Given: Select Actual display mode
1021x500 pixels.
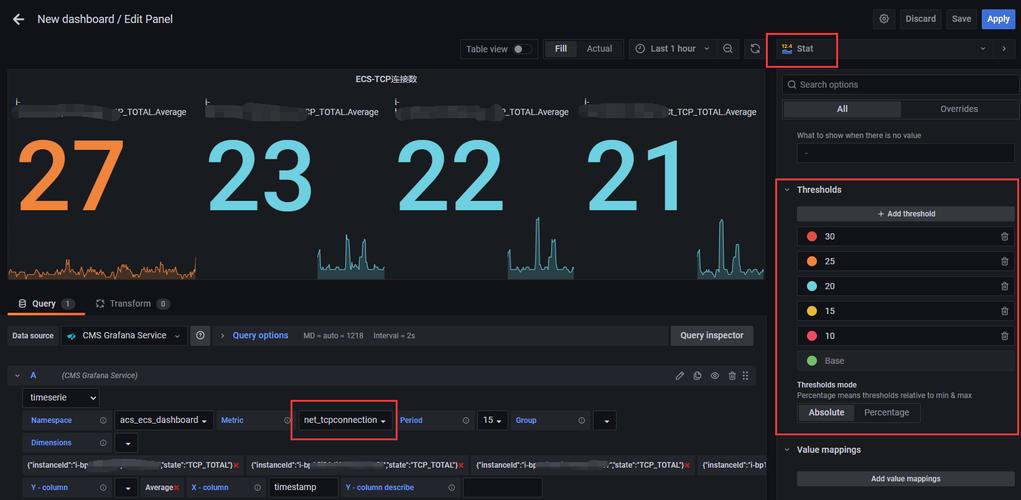Looking at the screenshot, I should (x=599, y=49).
